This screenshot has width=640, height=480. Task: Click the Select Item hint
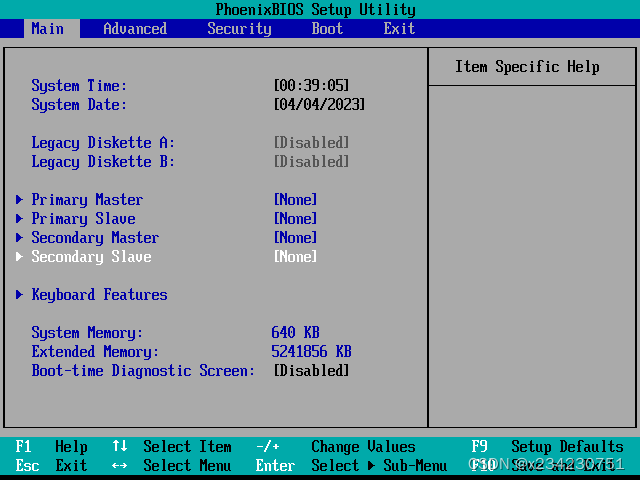tap(187, 447)
